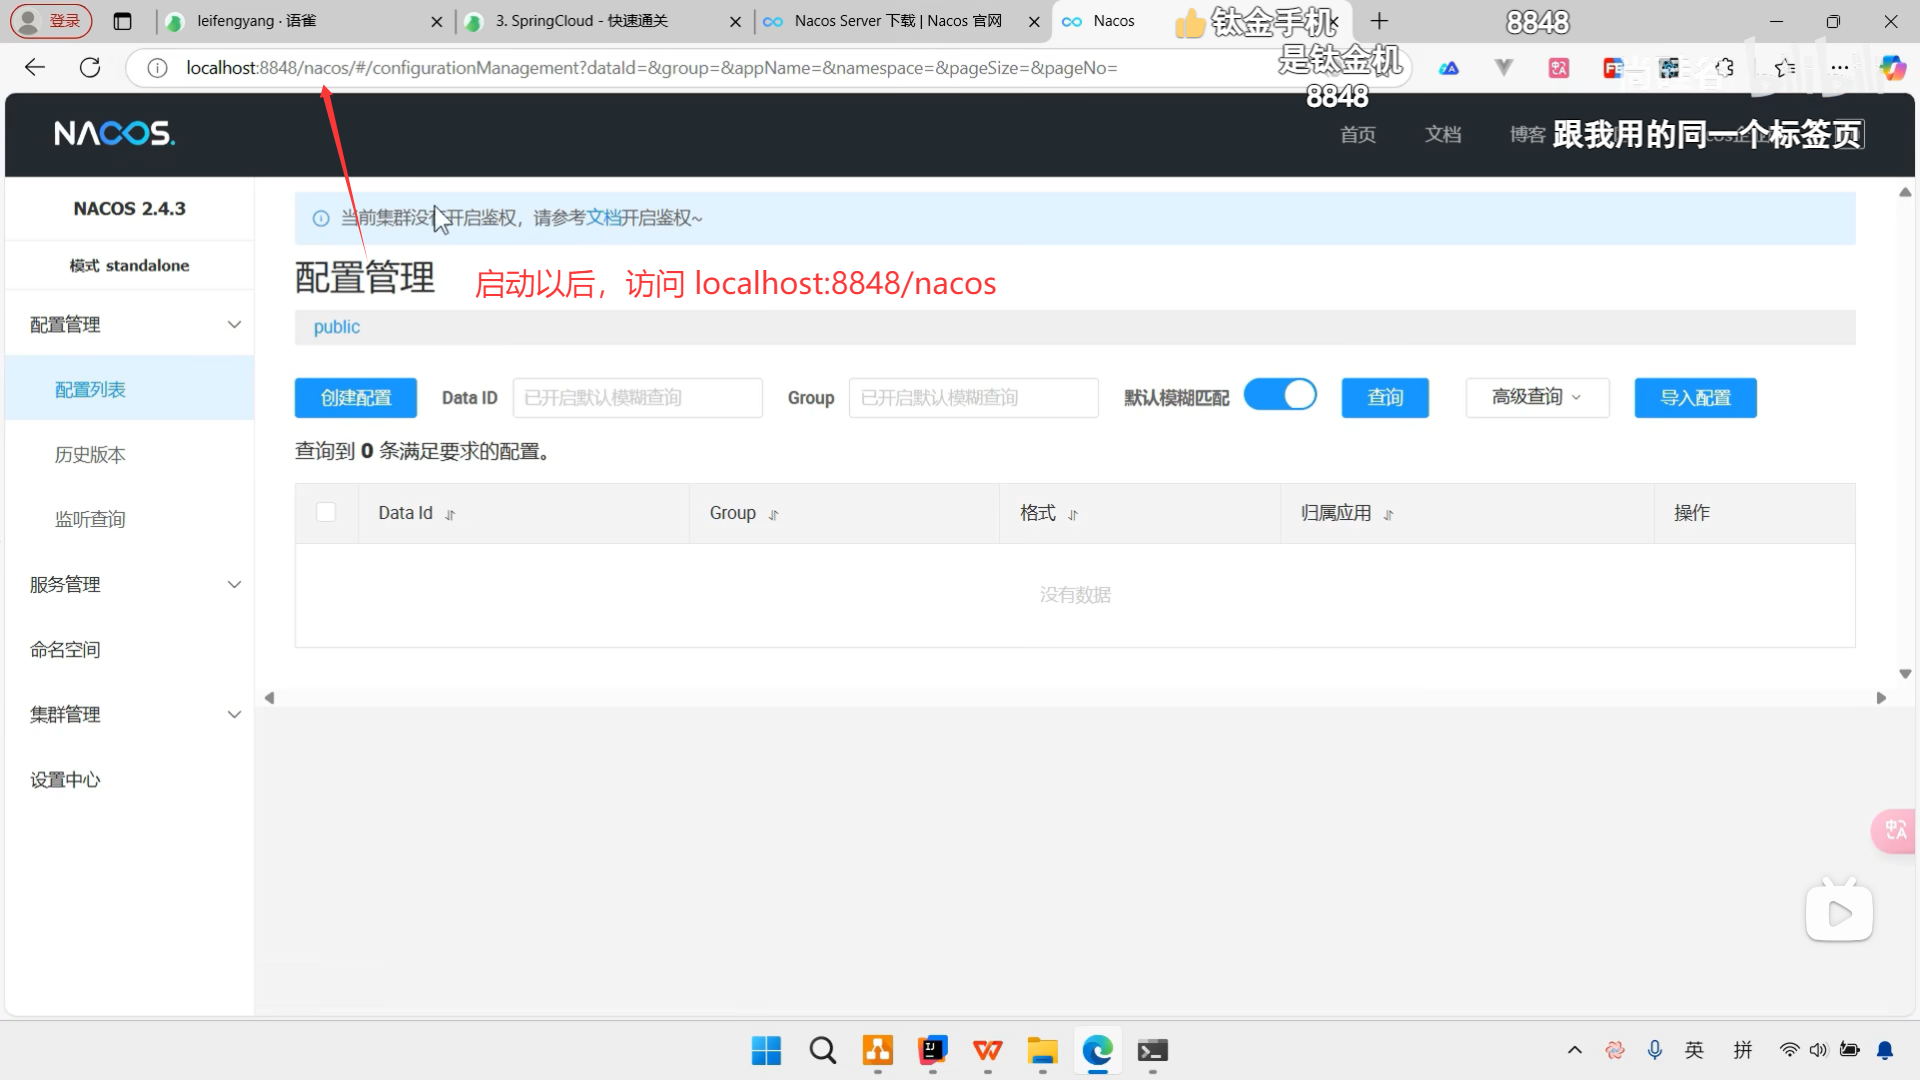Click the Data Id sort icon

pos(450,515)
